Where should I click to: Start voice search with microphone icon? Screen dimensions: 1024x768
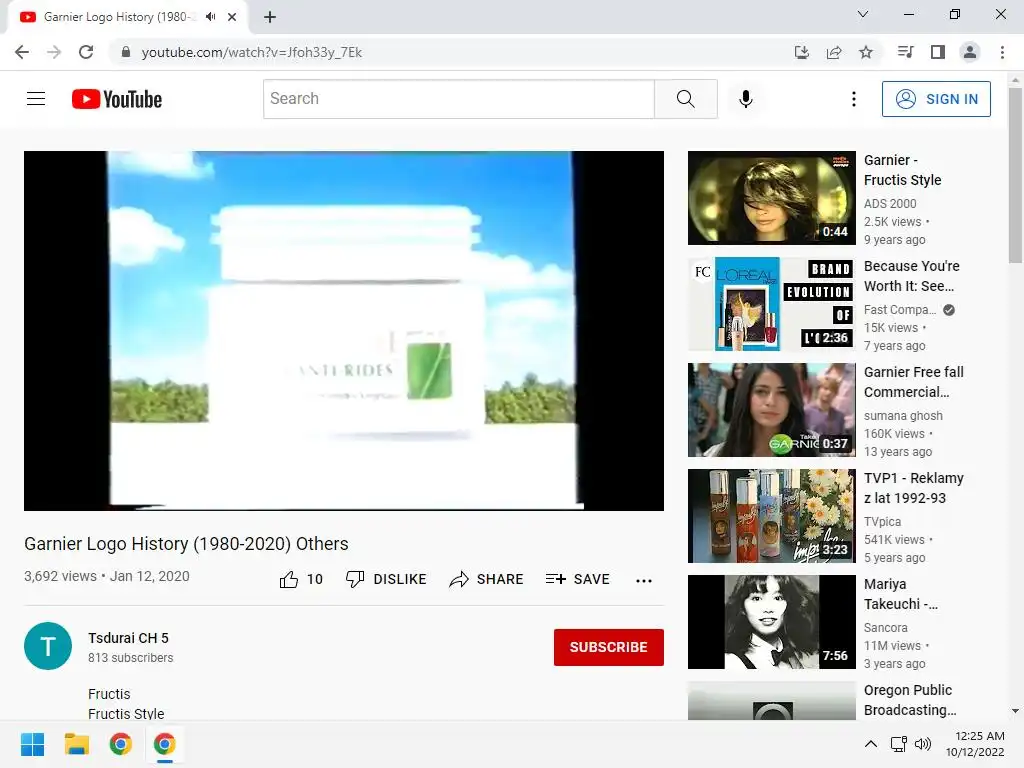point(746,99)
